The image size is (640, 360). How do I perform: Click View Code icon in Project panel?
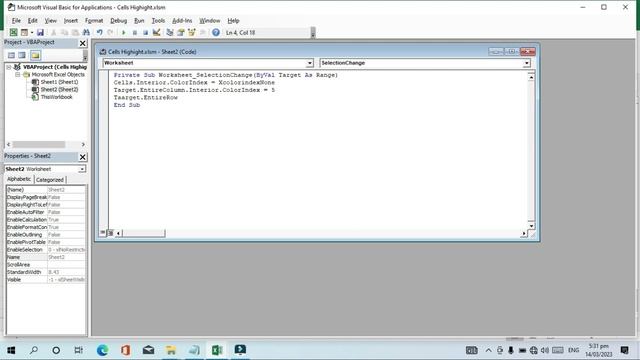pos(11,55)
